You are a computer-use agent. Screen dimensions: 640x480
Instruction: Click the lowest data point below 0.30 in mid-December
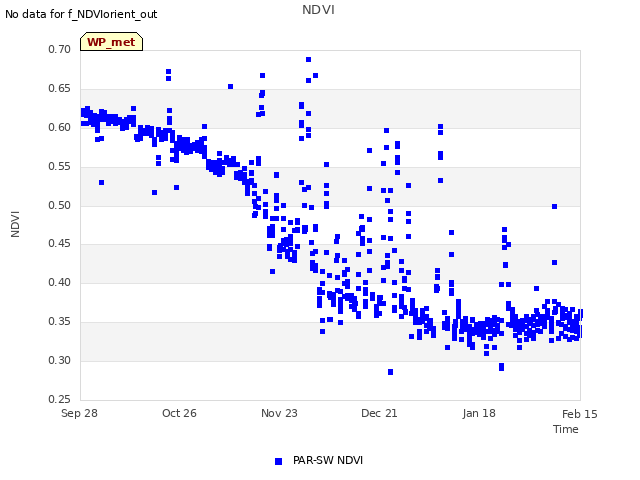tap(390, 372)
